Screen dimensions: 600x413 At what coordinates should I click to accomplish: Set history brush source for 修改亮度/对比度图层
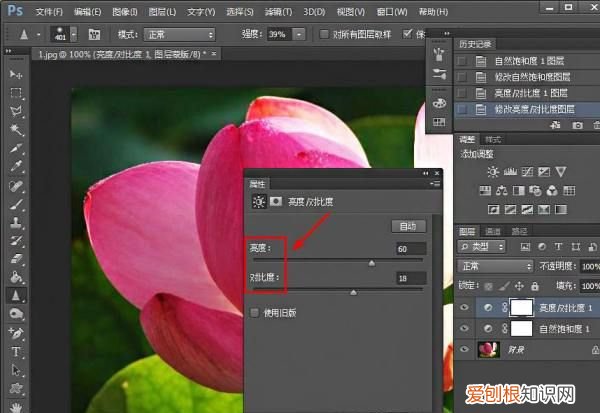pos(462,109)
